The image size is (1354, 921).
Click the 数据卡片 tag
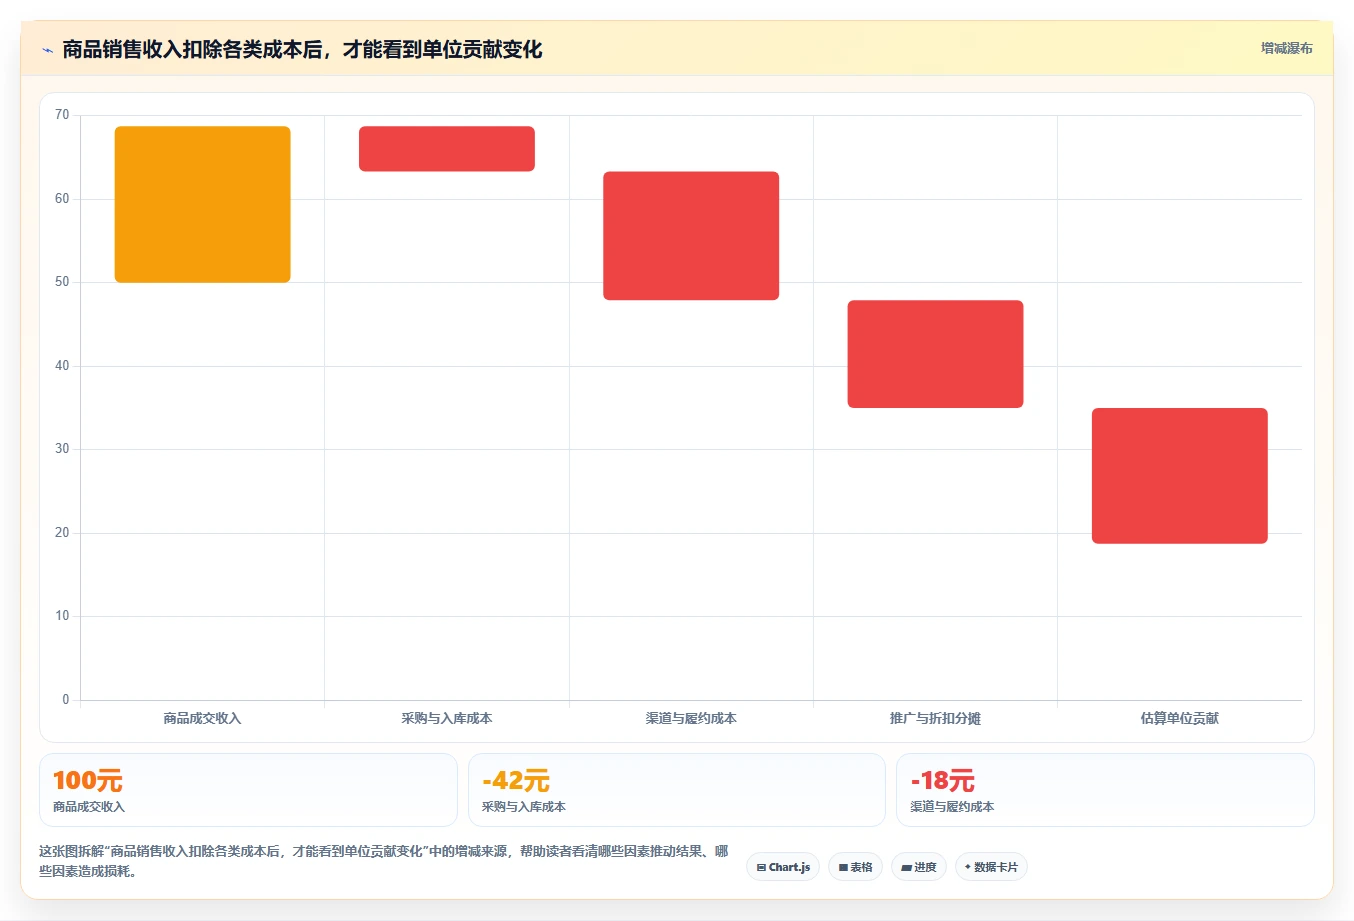[x=991, y=867]
